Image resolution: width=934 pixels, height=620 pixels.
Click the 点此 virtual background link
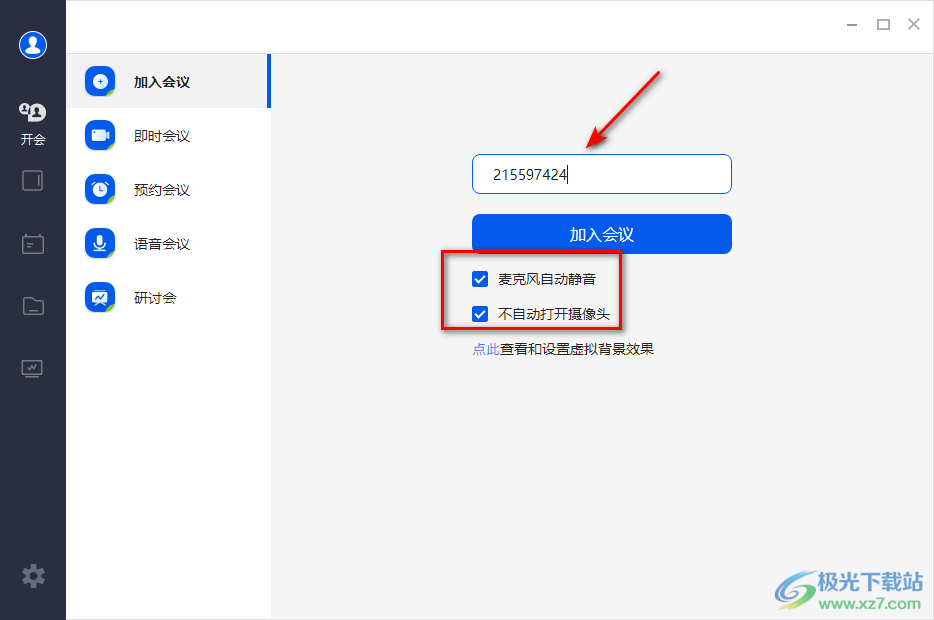485,349
